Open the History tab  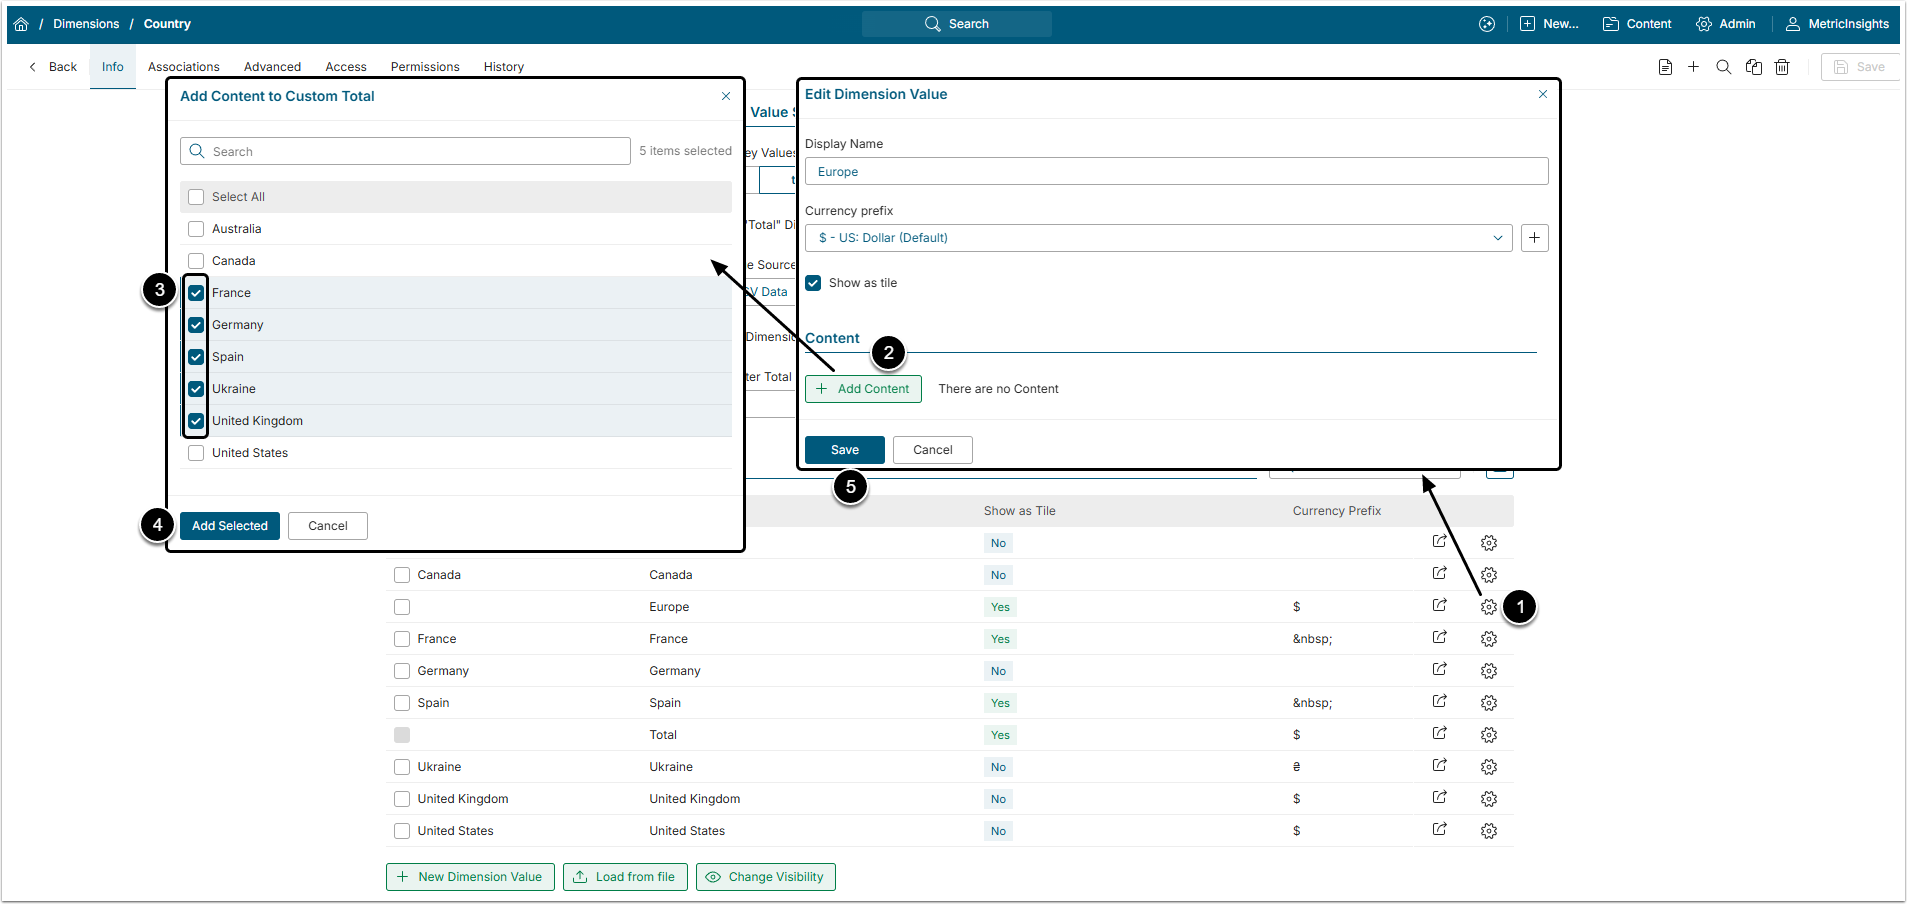[503, 67]
